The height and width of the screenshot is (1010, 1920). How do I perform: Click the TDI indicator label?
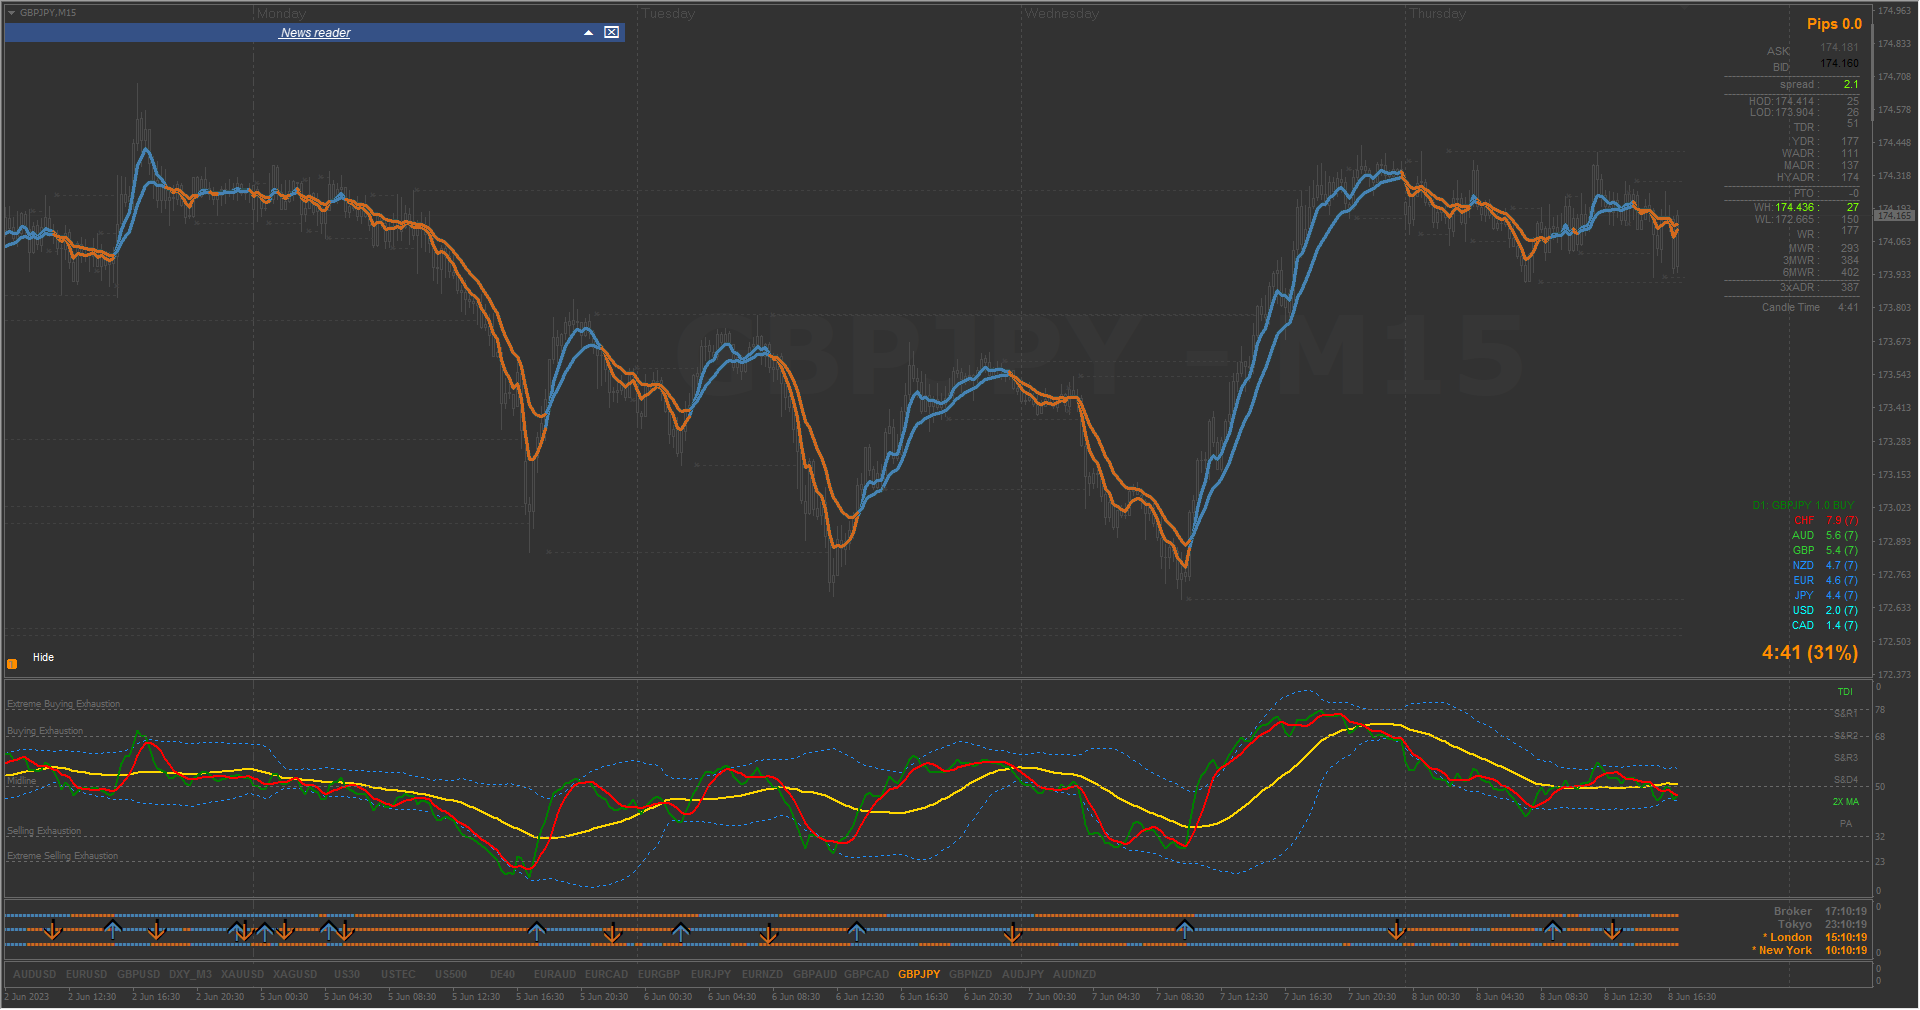tap(1845, 692)
